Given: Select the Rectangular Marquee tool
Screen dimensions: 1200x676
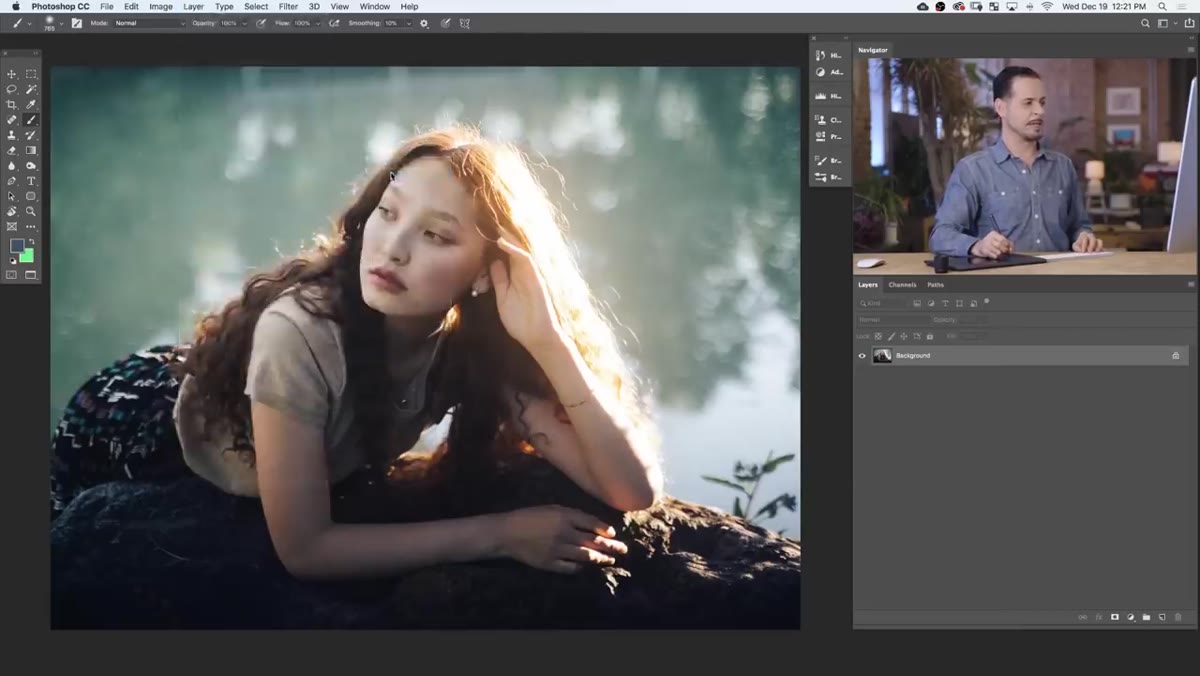Looking at the screenshot, I should click(x=31, y=74).
